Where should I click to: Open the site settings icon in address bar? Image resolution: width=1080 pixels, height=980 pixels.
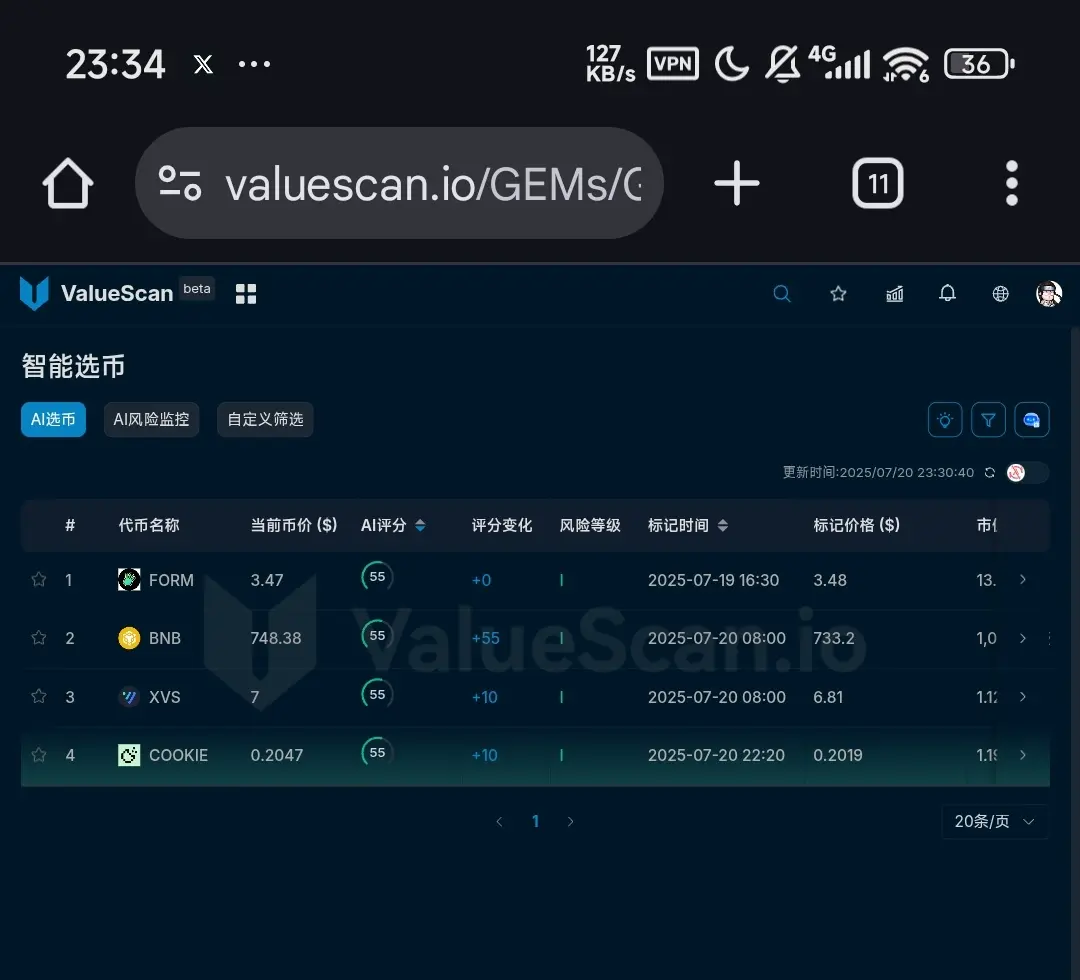180,183
